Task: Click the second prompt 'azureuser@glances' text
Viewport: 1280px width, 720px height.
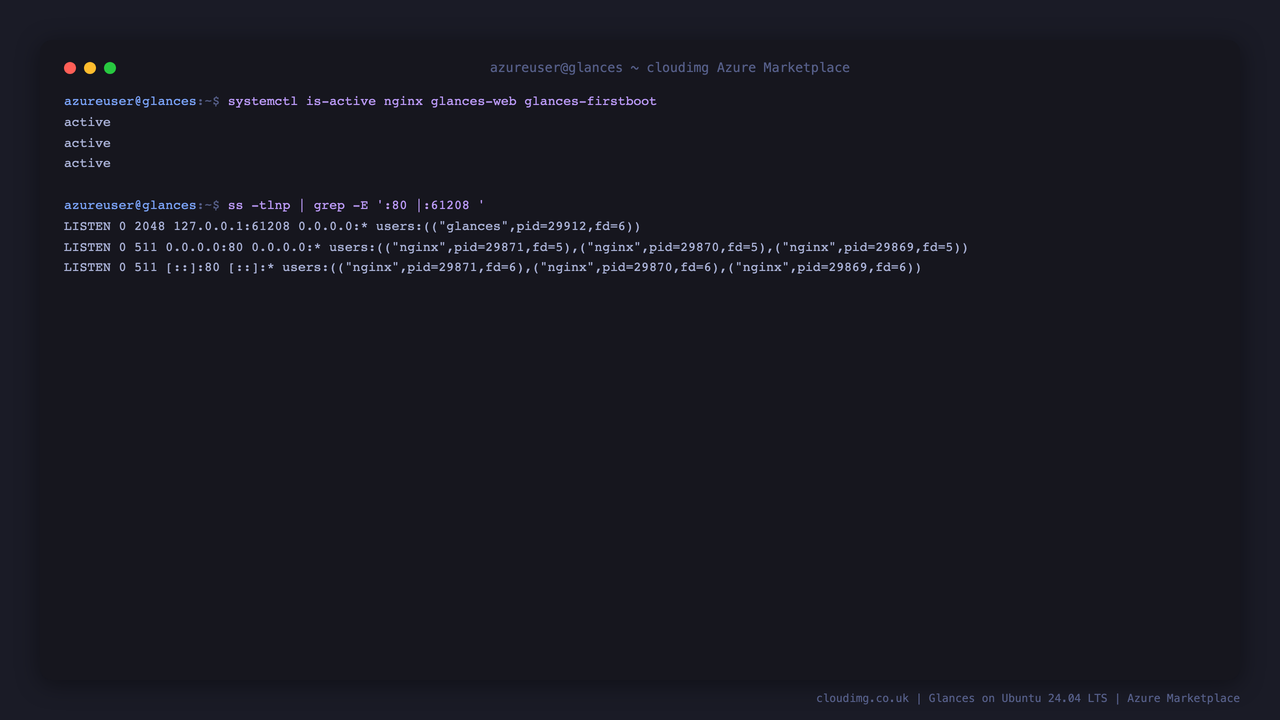Action: point(130,205)
